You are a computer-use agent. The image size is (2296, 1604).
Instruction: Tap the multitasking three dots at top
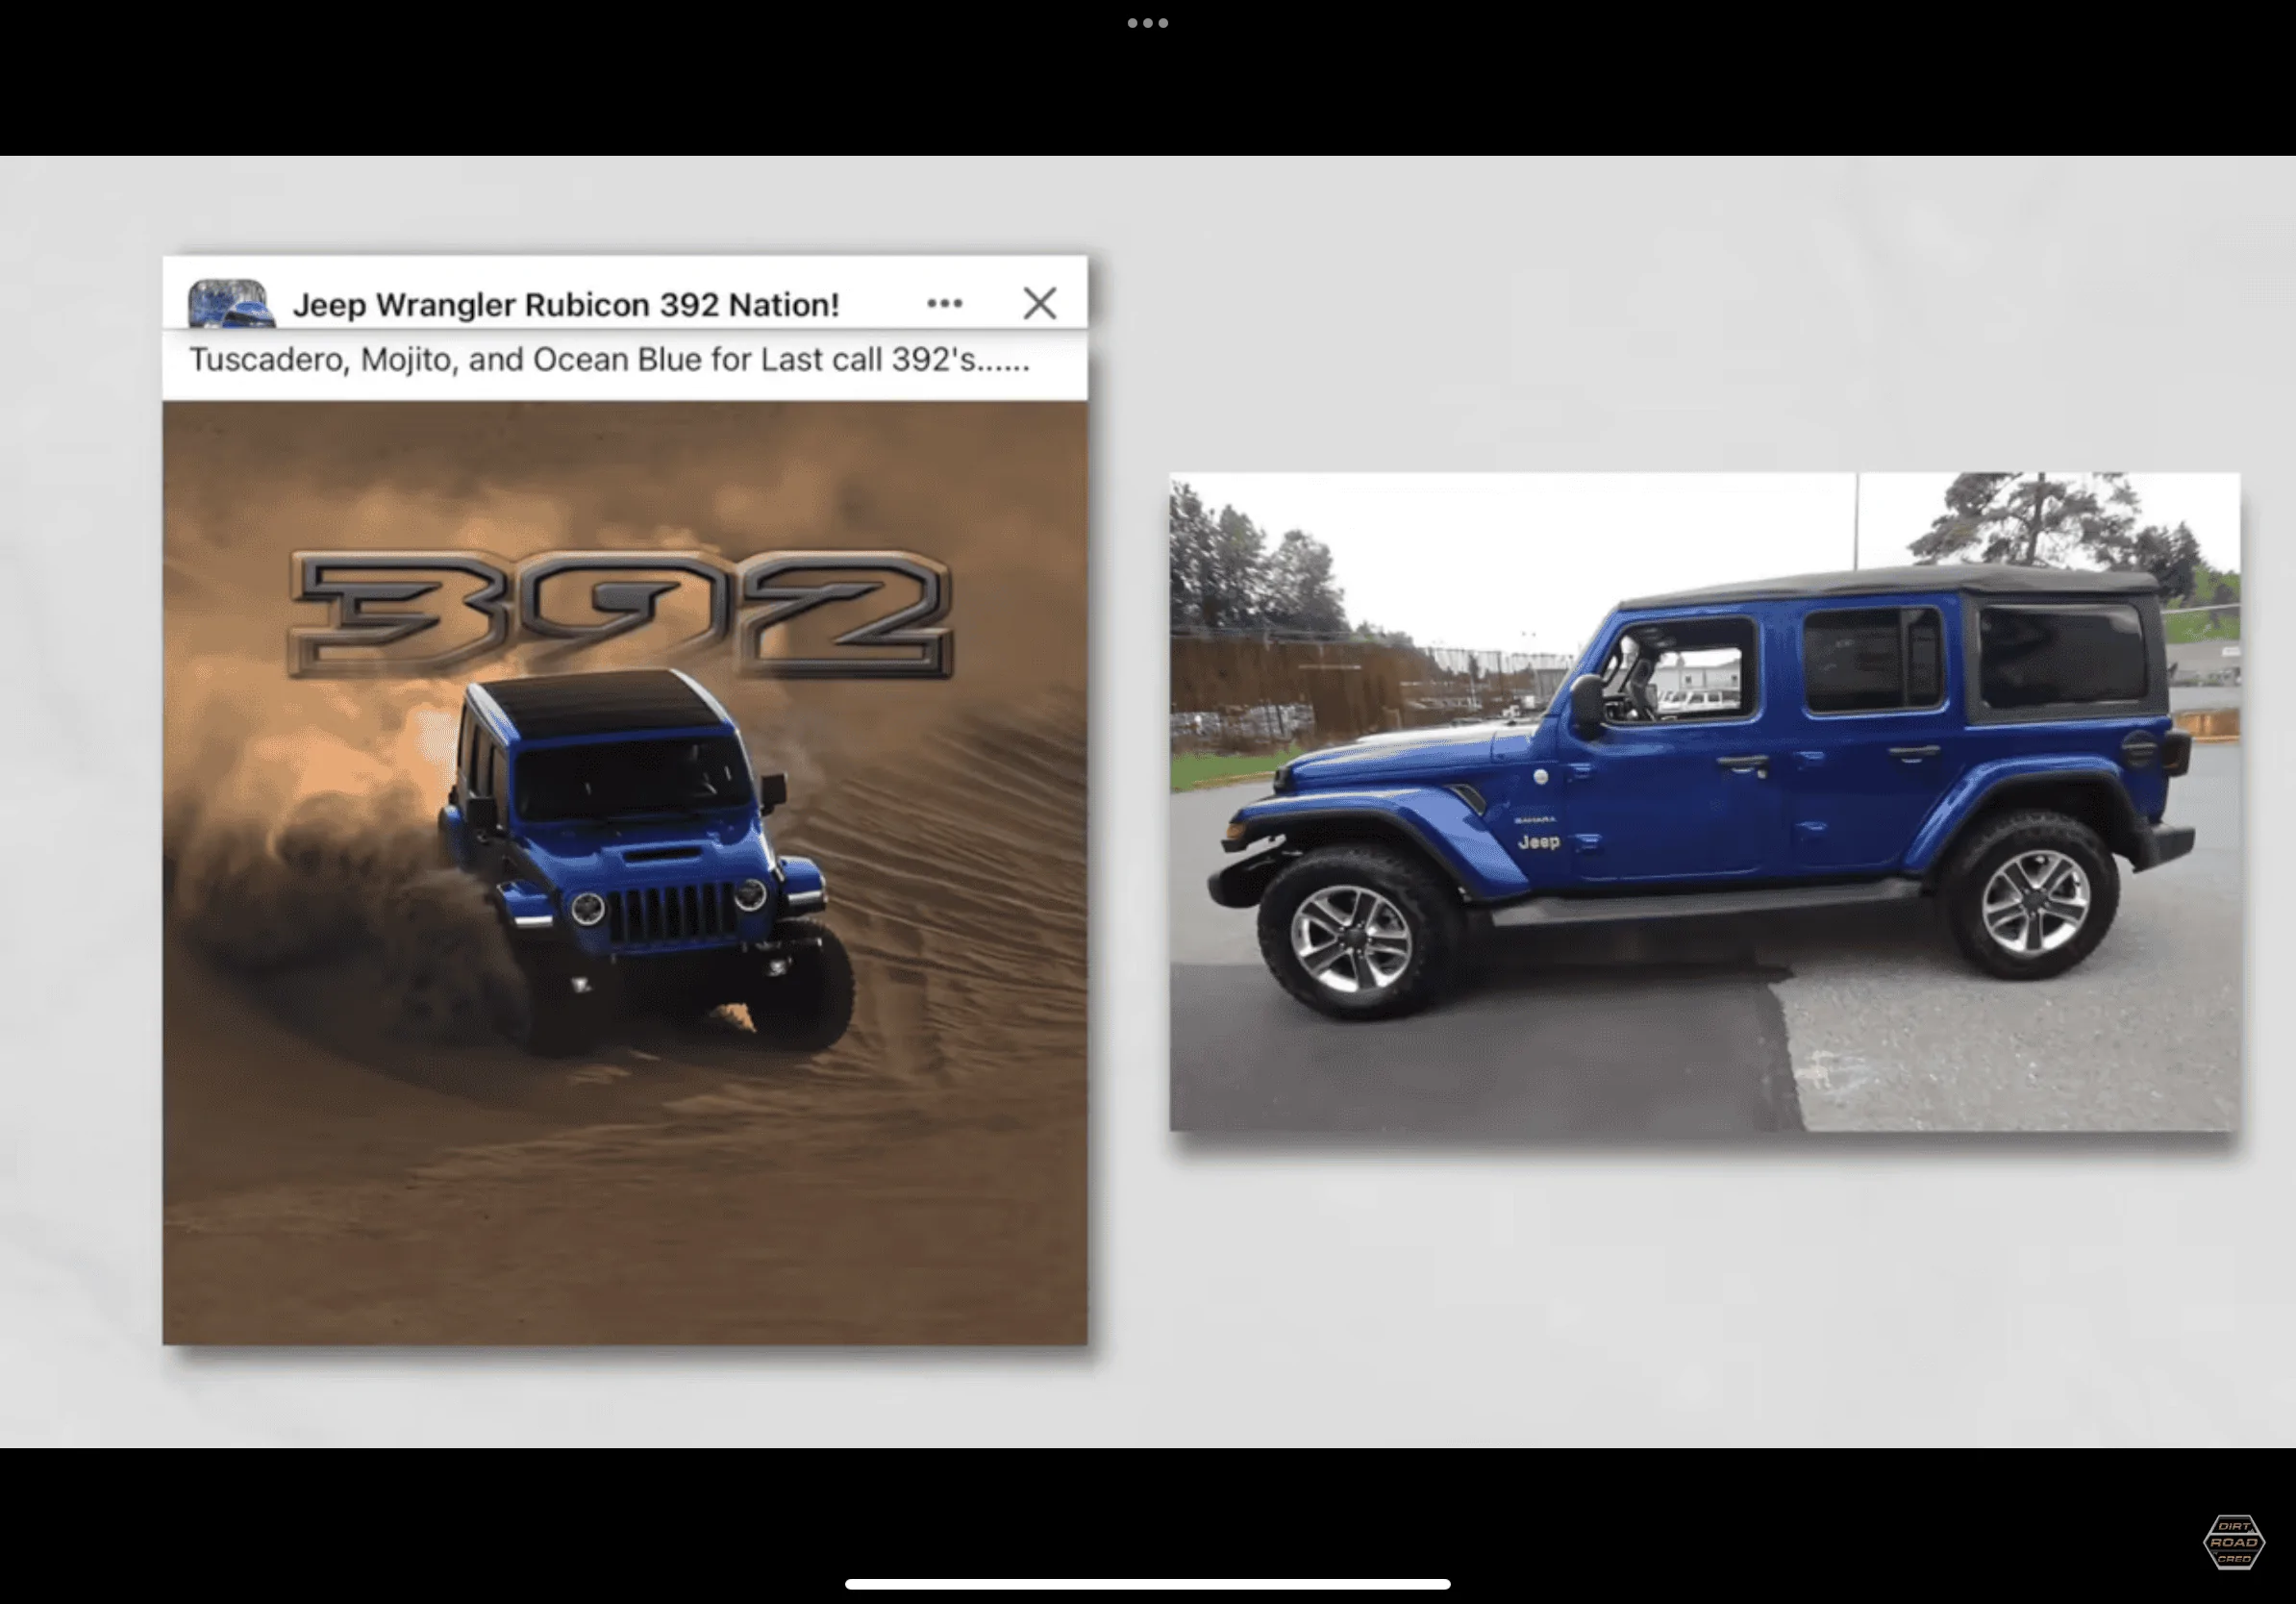tap(1147, 23)
